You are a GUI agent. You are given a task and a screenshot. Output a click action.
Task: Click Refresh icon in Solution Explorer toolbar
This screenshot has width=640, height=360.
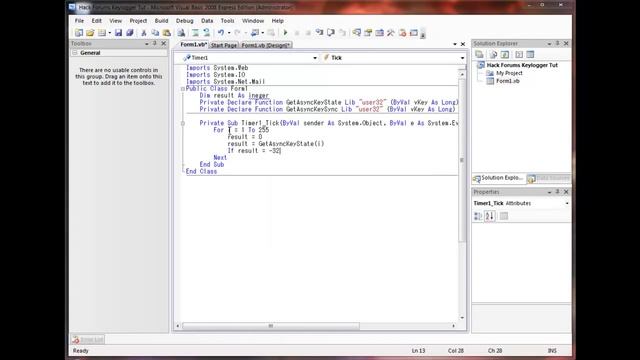(505, 54)
